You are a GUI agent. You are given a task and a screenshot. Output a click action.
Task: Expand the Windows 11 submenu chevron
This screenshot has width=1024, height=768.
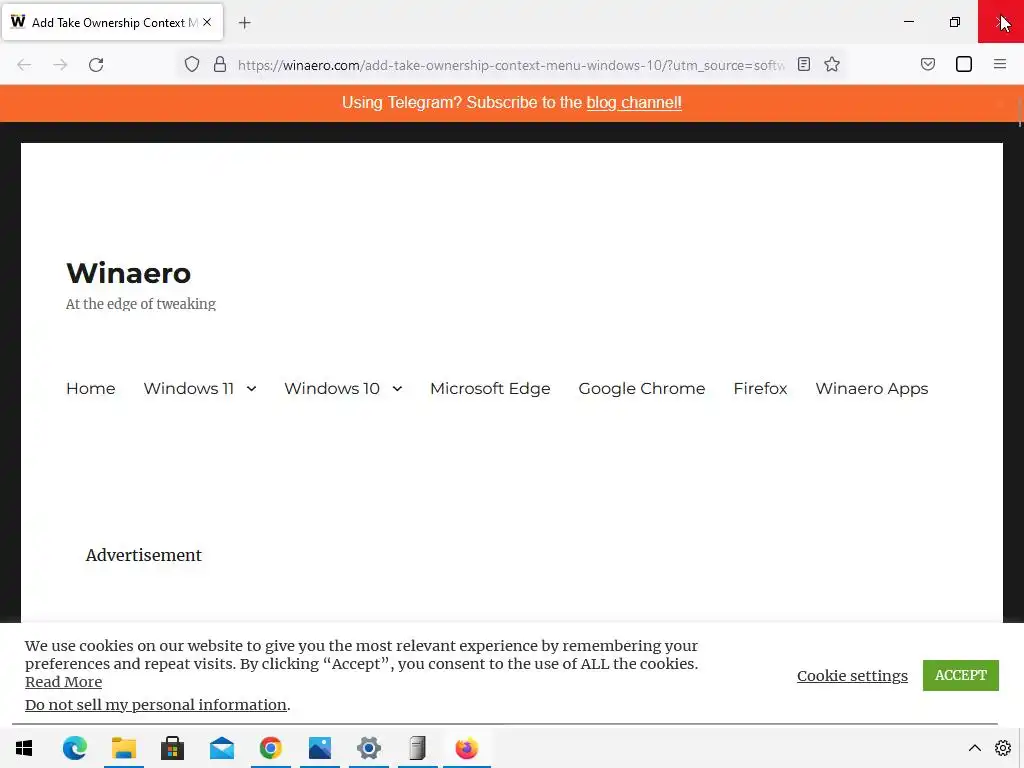point(251,389)
